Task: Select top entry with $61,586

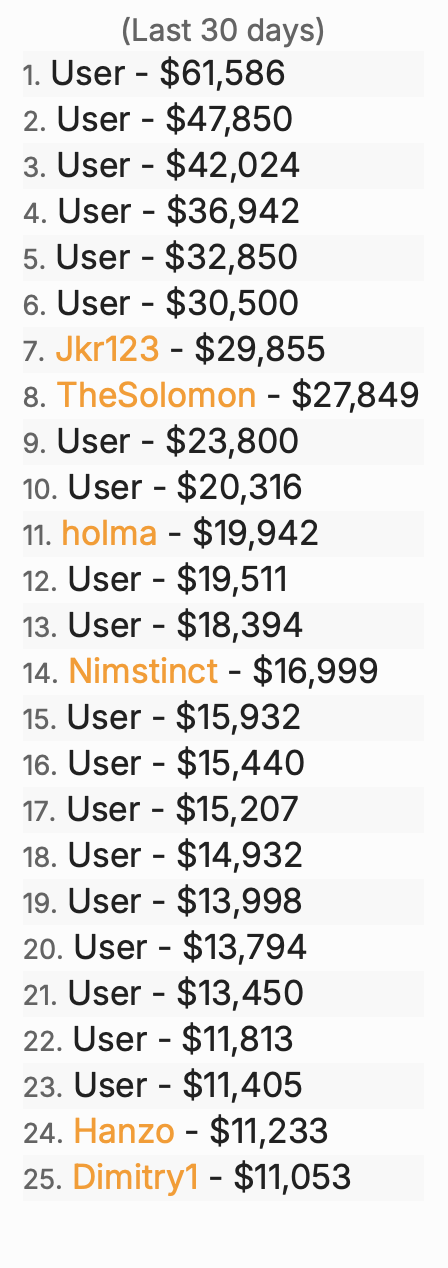Action: (x=224, y=73)
